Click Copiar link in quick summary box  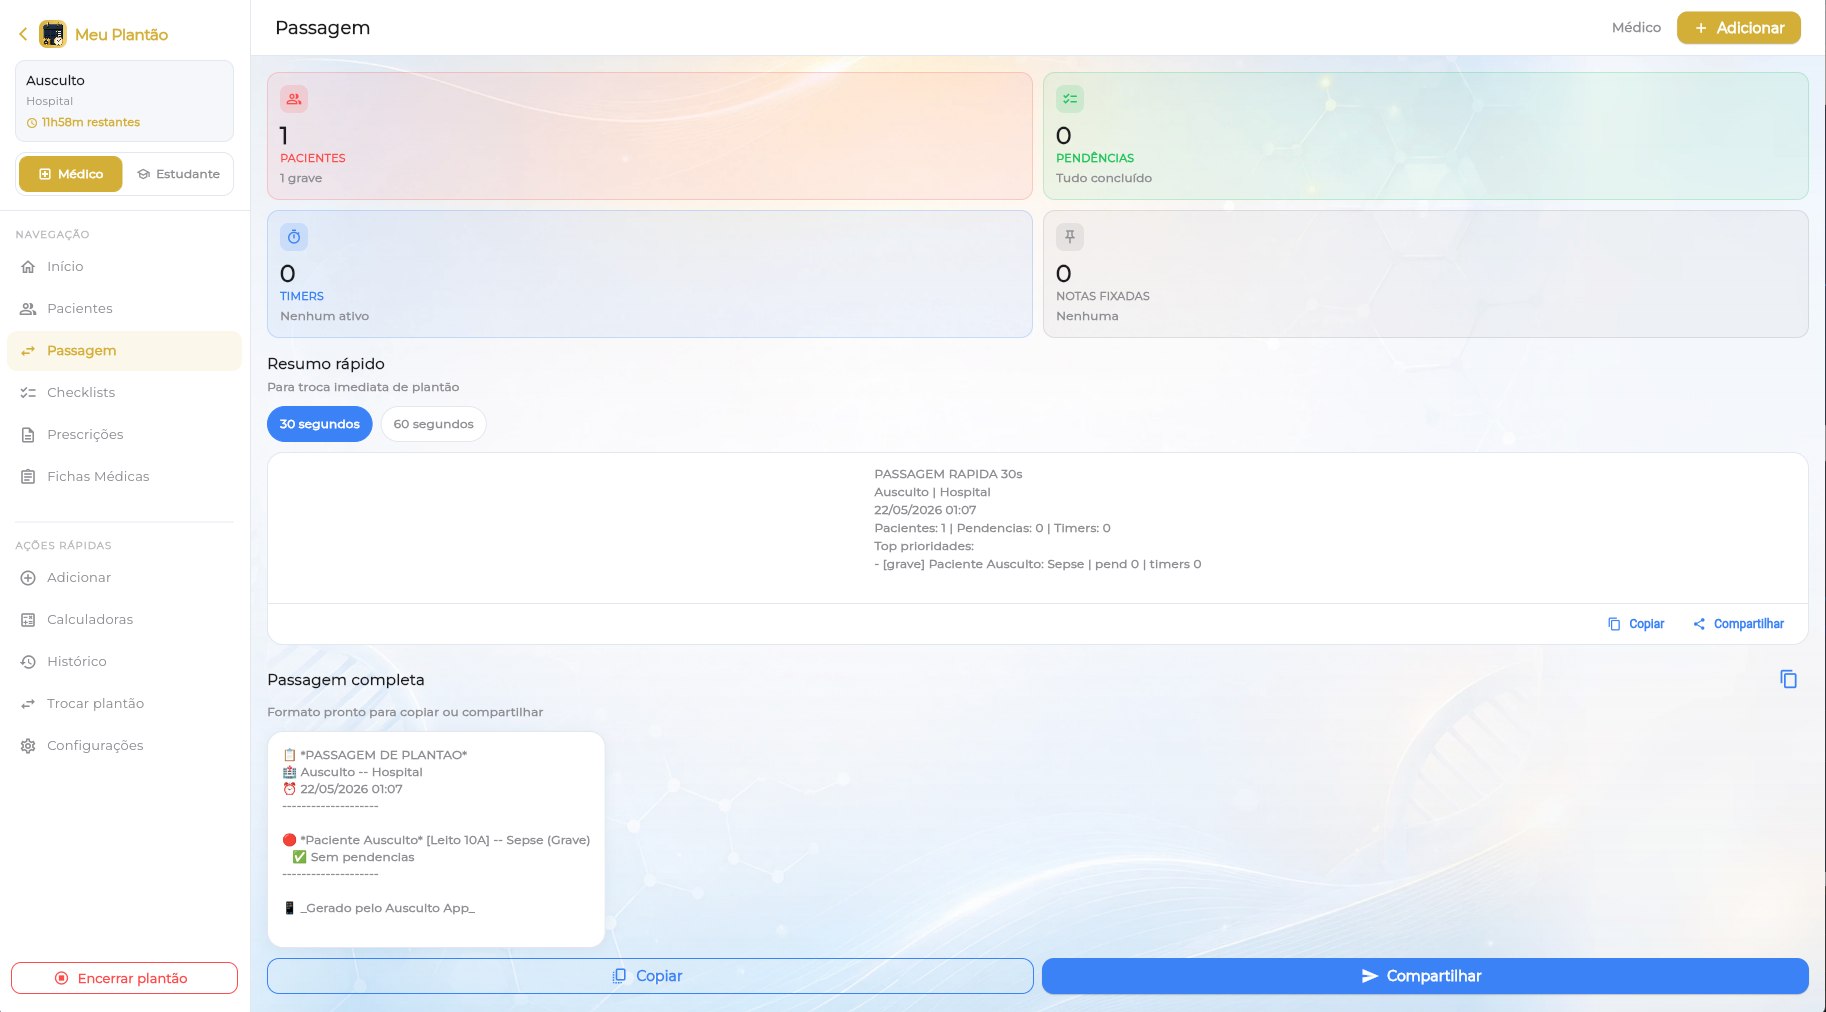pyautogui.click(x=1636, y=624)
